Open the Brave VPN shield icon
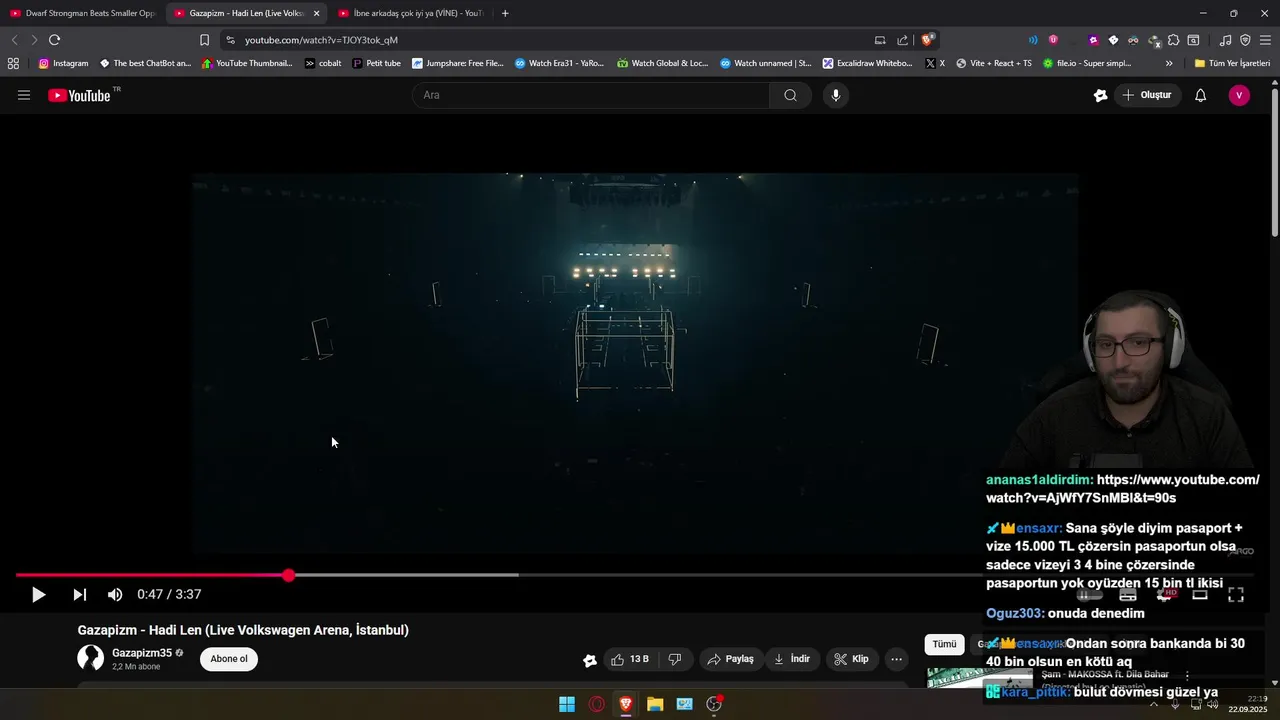The image size is (1280, 720). tap(1245, 40)
